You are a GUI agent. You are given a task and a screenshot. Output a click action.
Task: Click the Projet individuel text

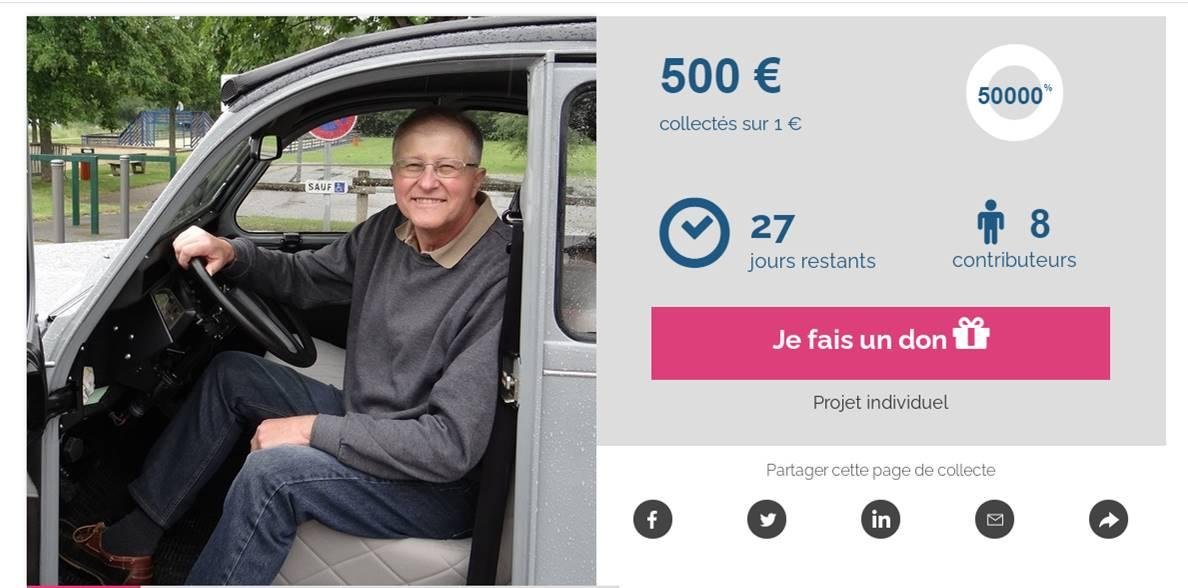pos(880,402)
